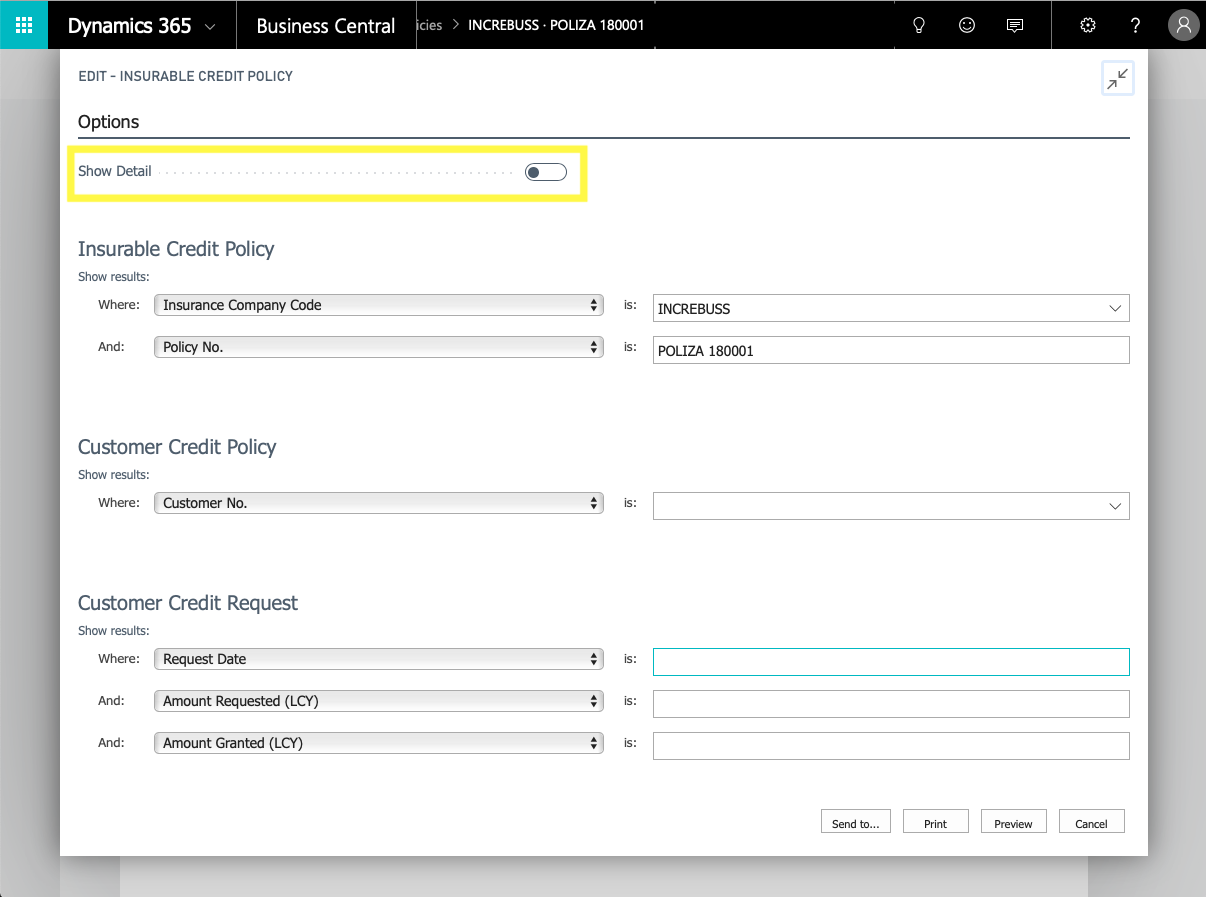Click the Send to... button

(x=856, y=821)
